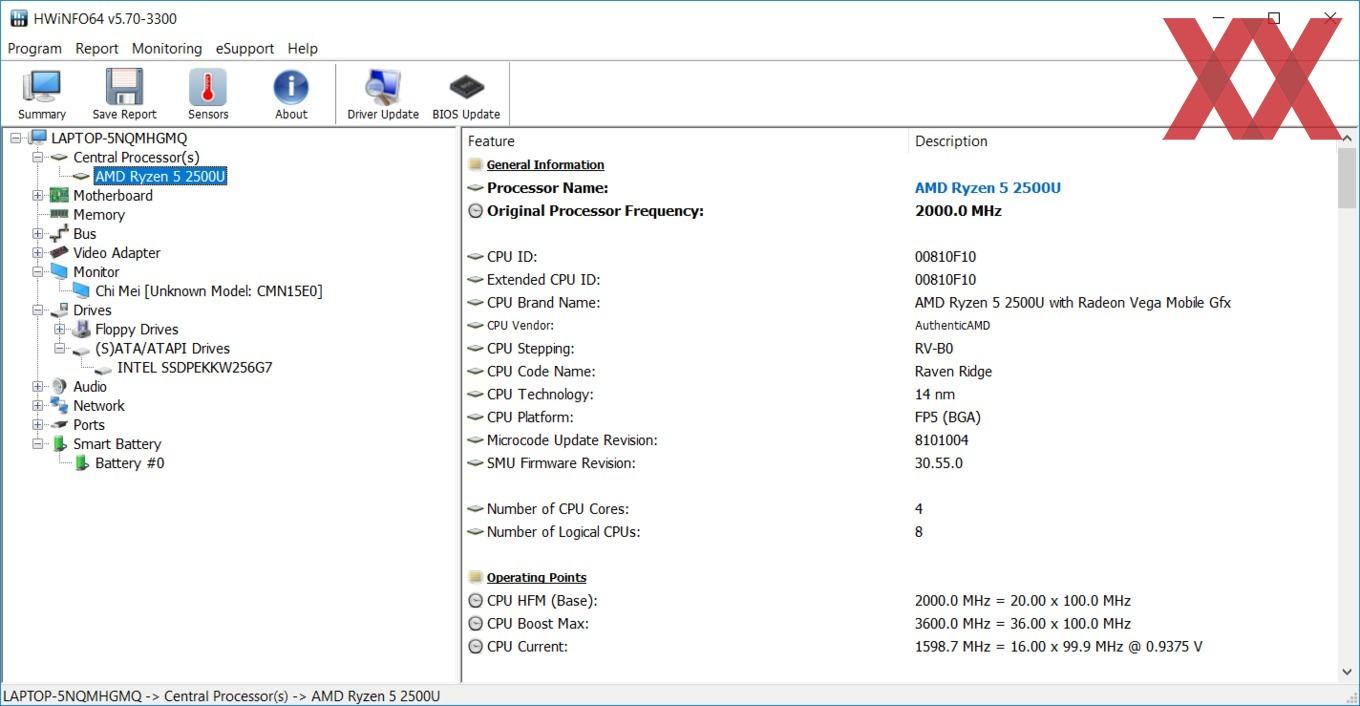This screenshot has height=706, width=1360.
Task: Click the Drives icon in the tree
Action: point(59,310)
